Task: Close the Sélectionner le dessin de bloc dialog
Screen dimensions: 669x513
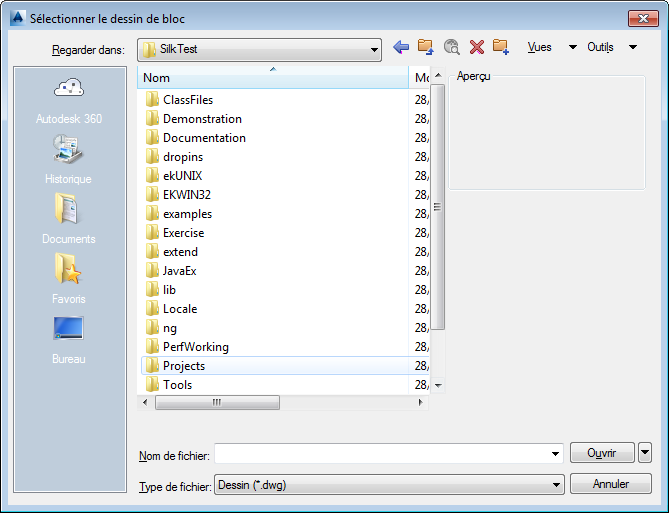Action: pyautogui.click(x=643, y=18)
